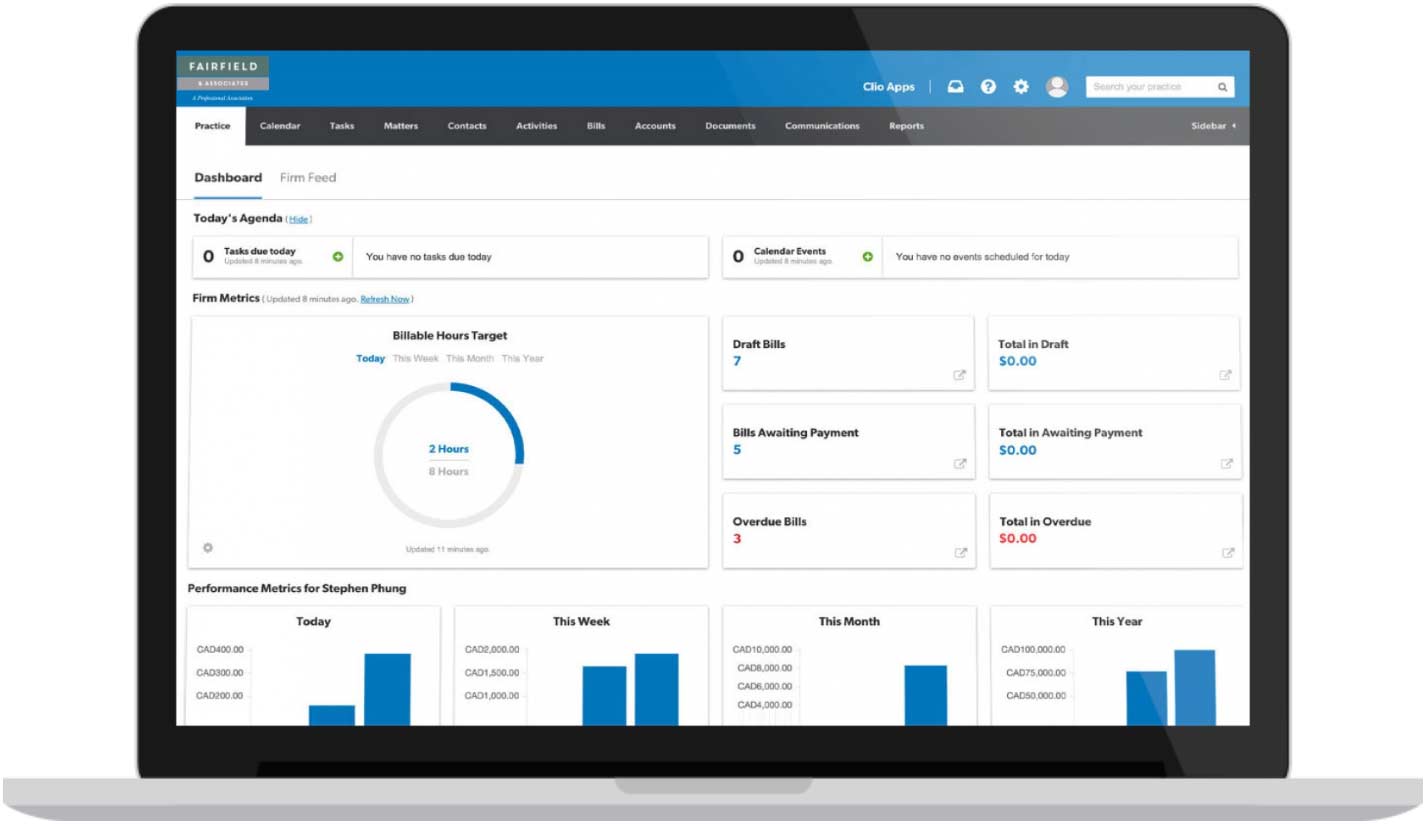Hide Today's Agenda section
The image size is (1426, 824).
click(x=299, y=219)
